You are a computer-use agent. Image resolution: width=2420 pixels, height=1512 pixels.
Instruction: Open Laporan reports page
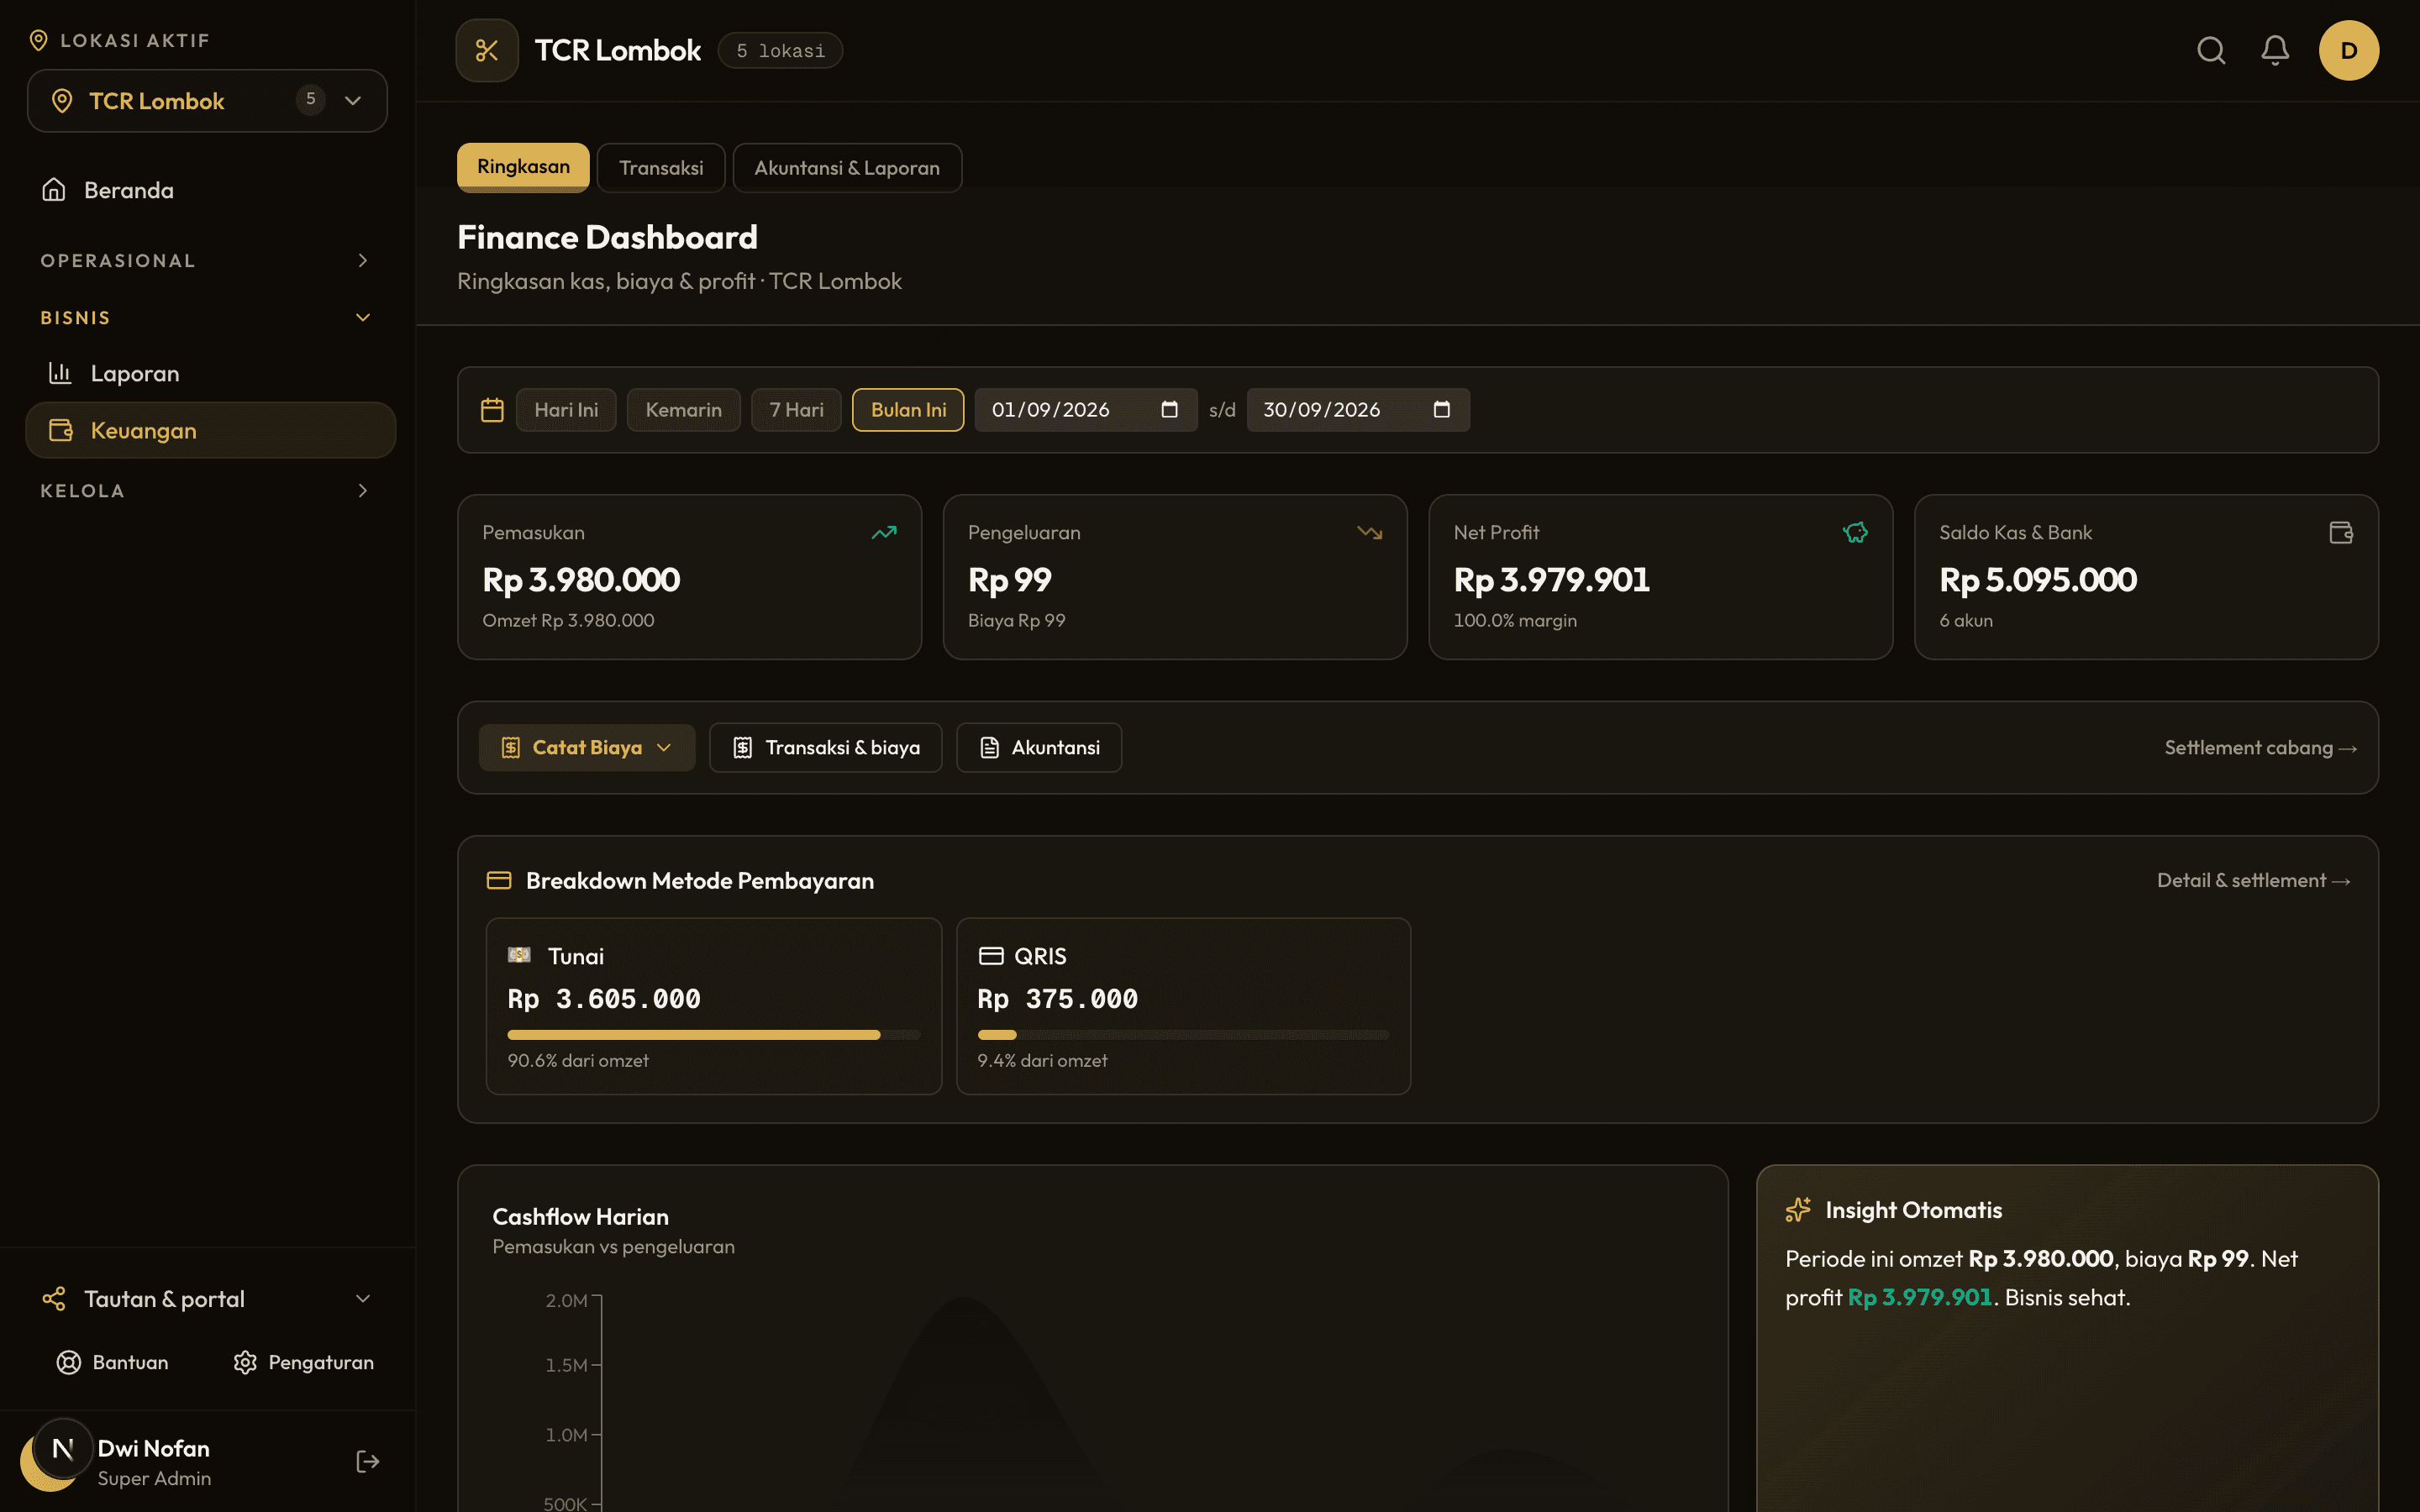tap(210, 373)
